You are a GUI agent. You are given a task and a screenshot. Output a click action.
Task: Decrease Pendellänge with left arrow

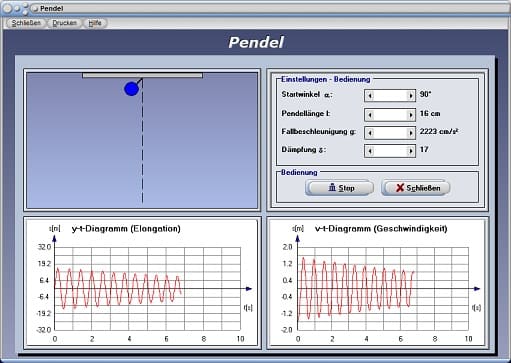point(369,115)
